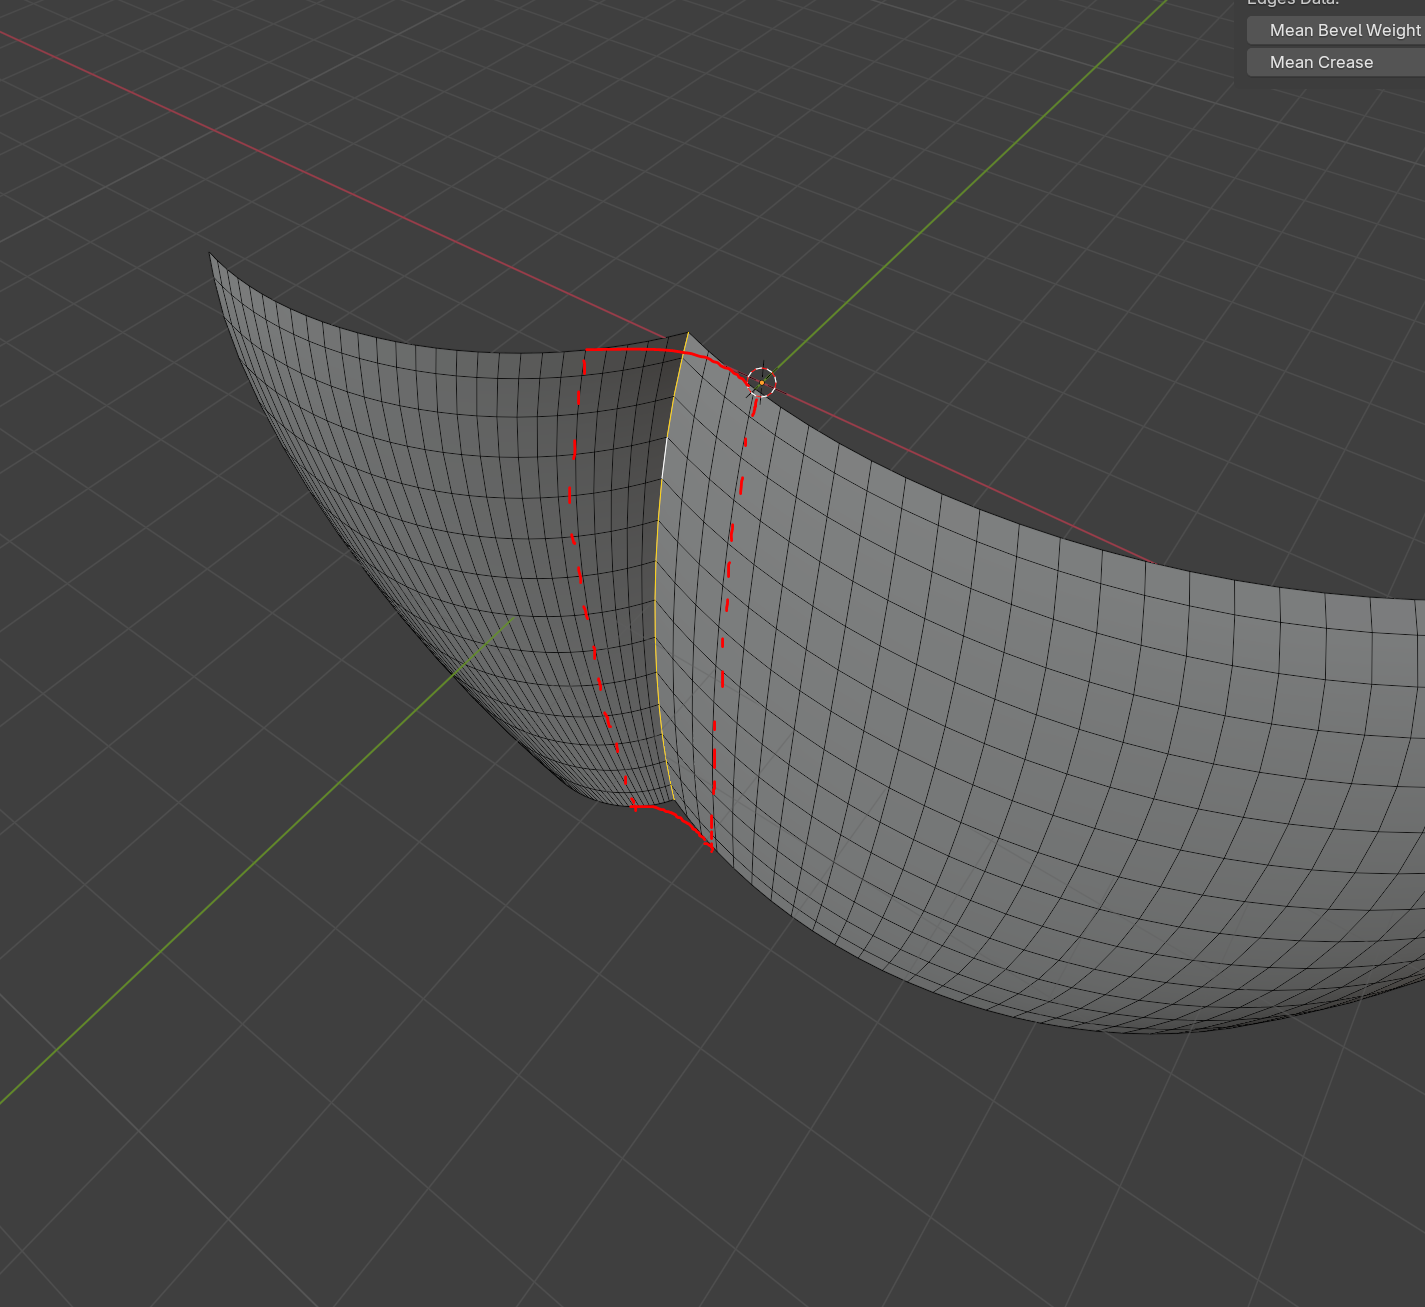Click the 3D cursor crosshair
The height and width of the screenshot is (1307, 1425).
[761, 382]
